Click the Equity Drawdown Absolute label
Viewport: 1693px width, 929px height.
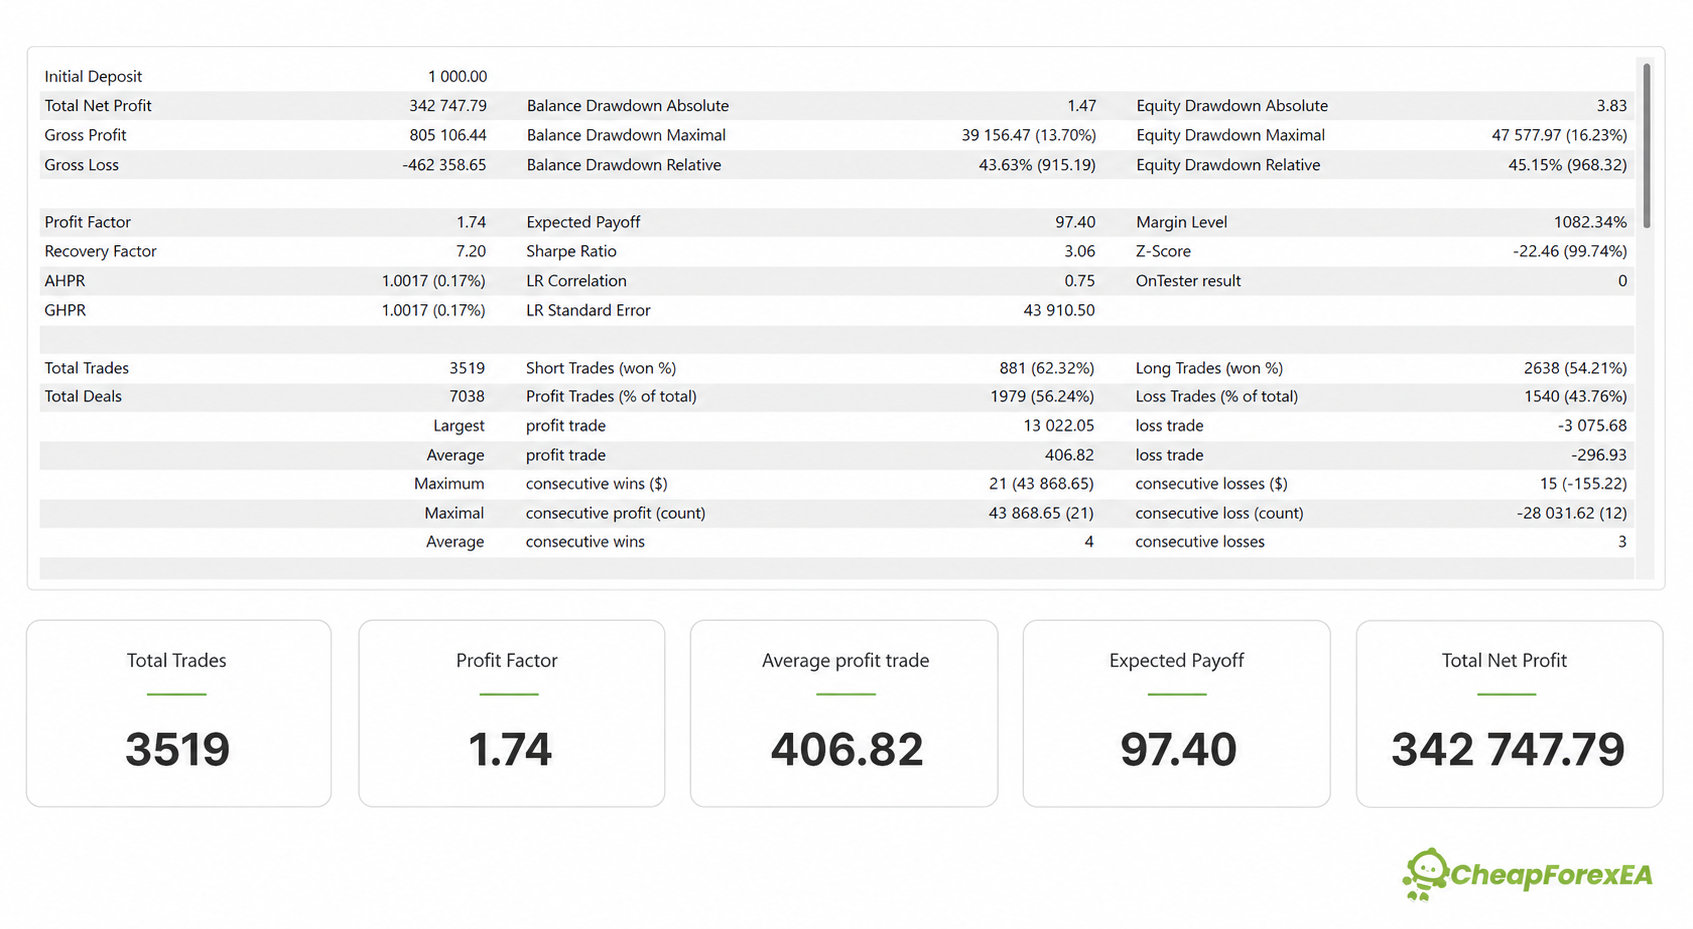pos(1232,106)
